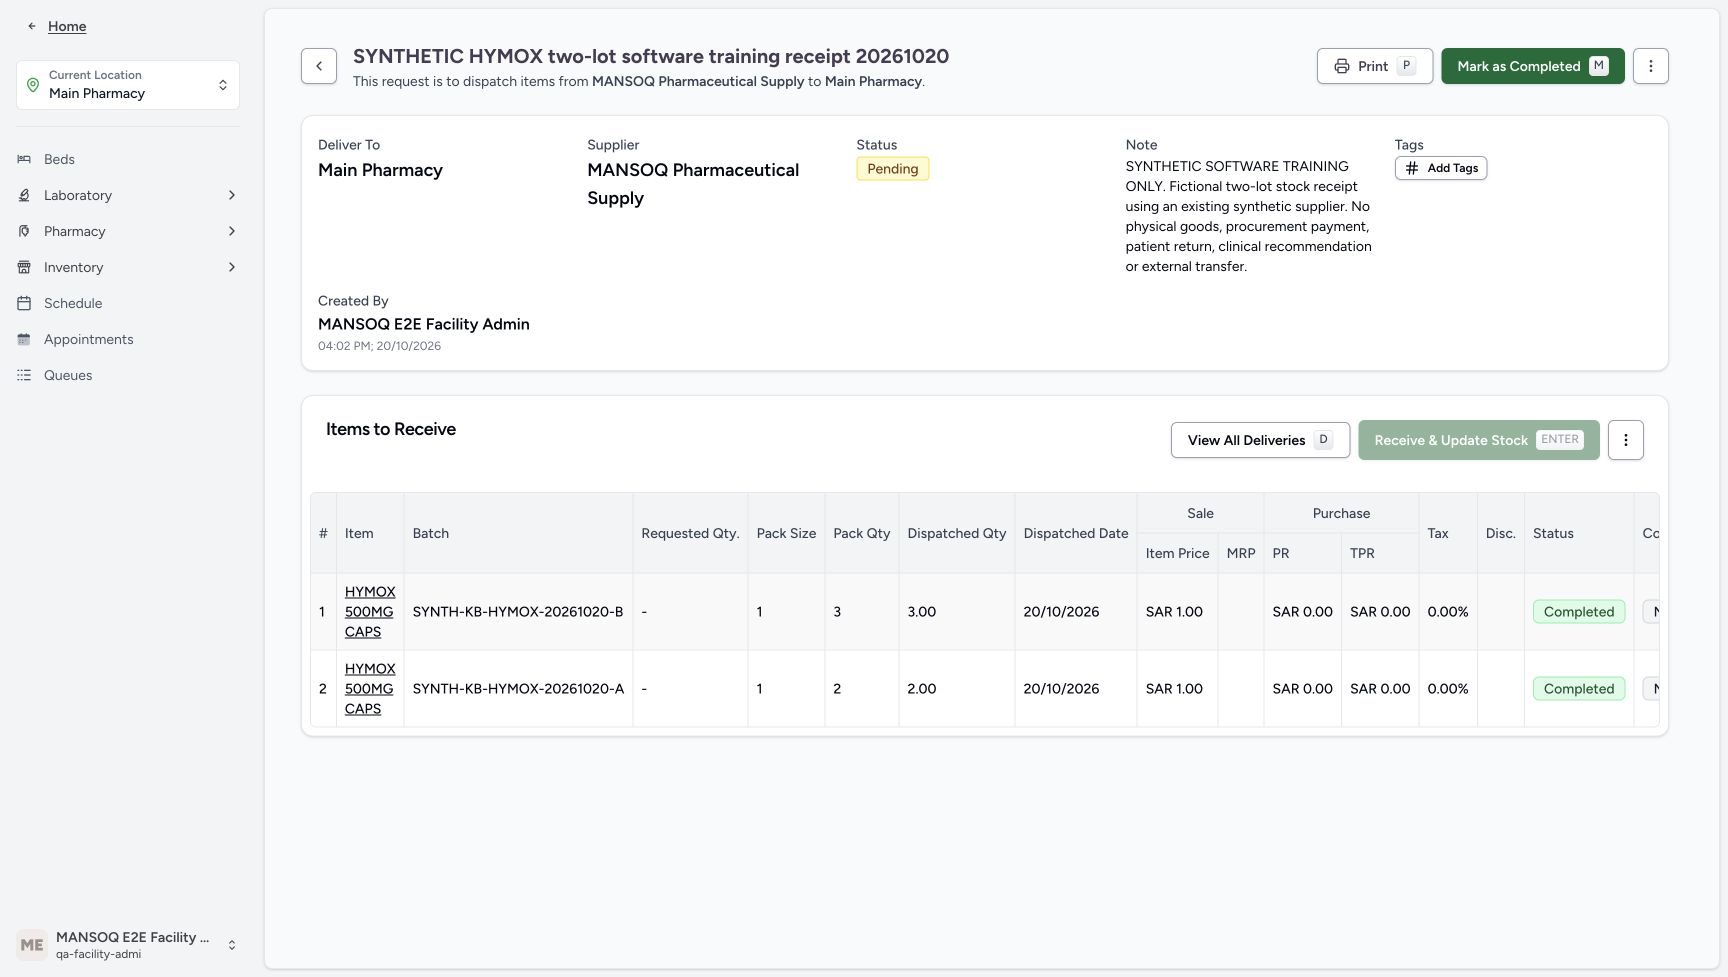Expand the Inventory submenu chevron
Viewport: 1728px width, 977px height.
coord(232,267)
